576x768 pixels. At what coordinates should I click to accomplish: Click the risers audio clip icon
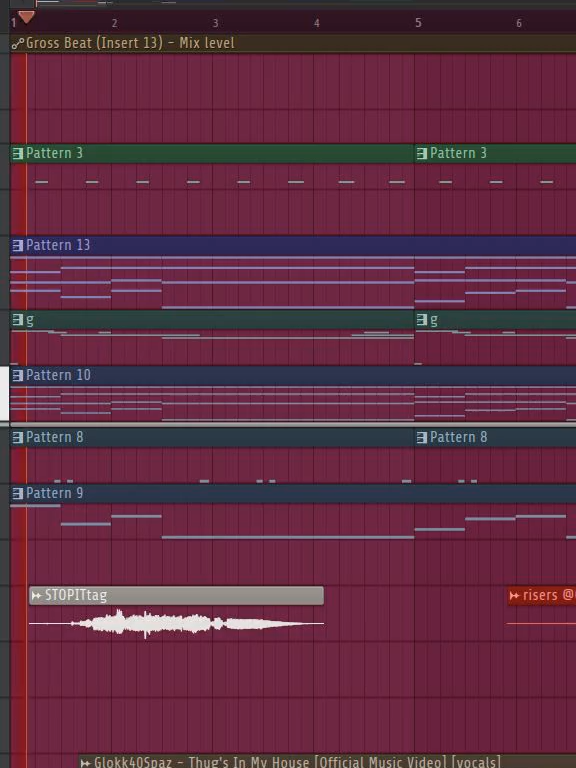(x=514, y=596)
